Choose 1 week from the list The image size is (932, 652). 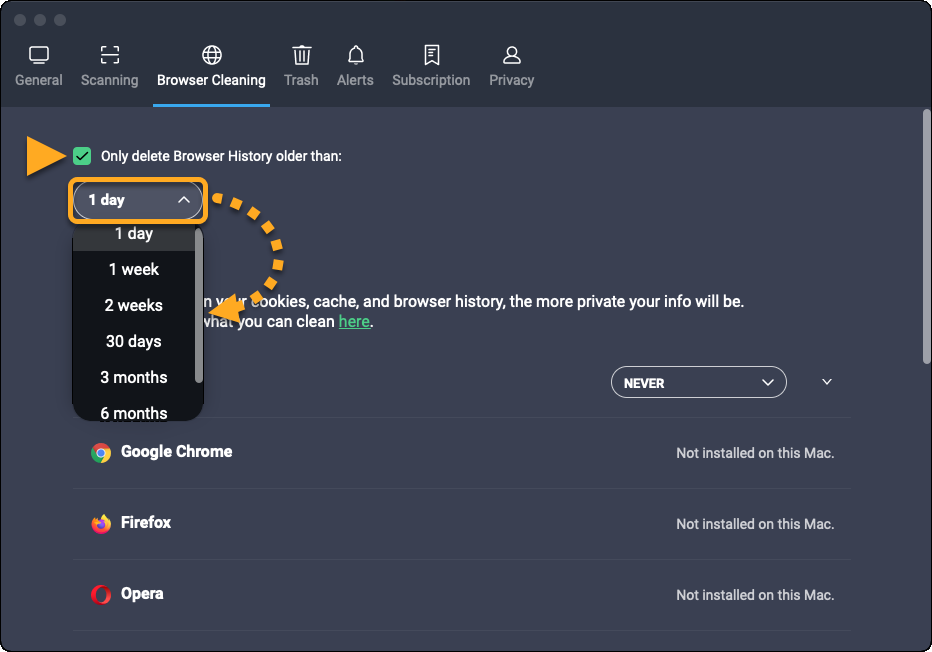[134, 269]
